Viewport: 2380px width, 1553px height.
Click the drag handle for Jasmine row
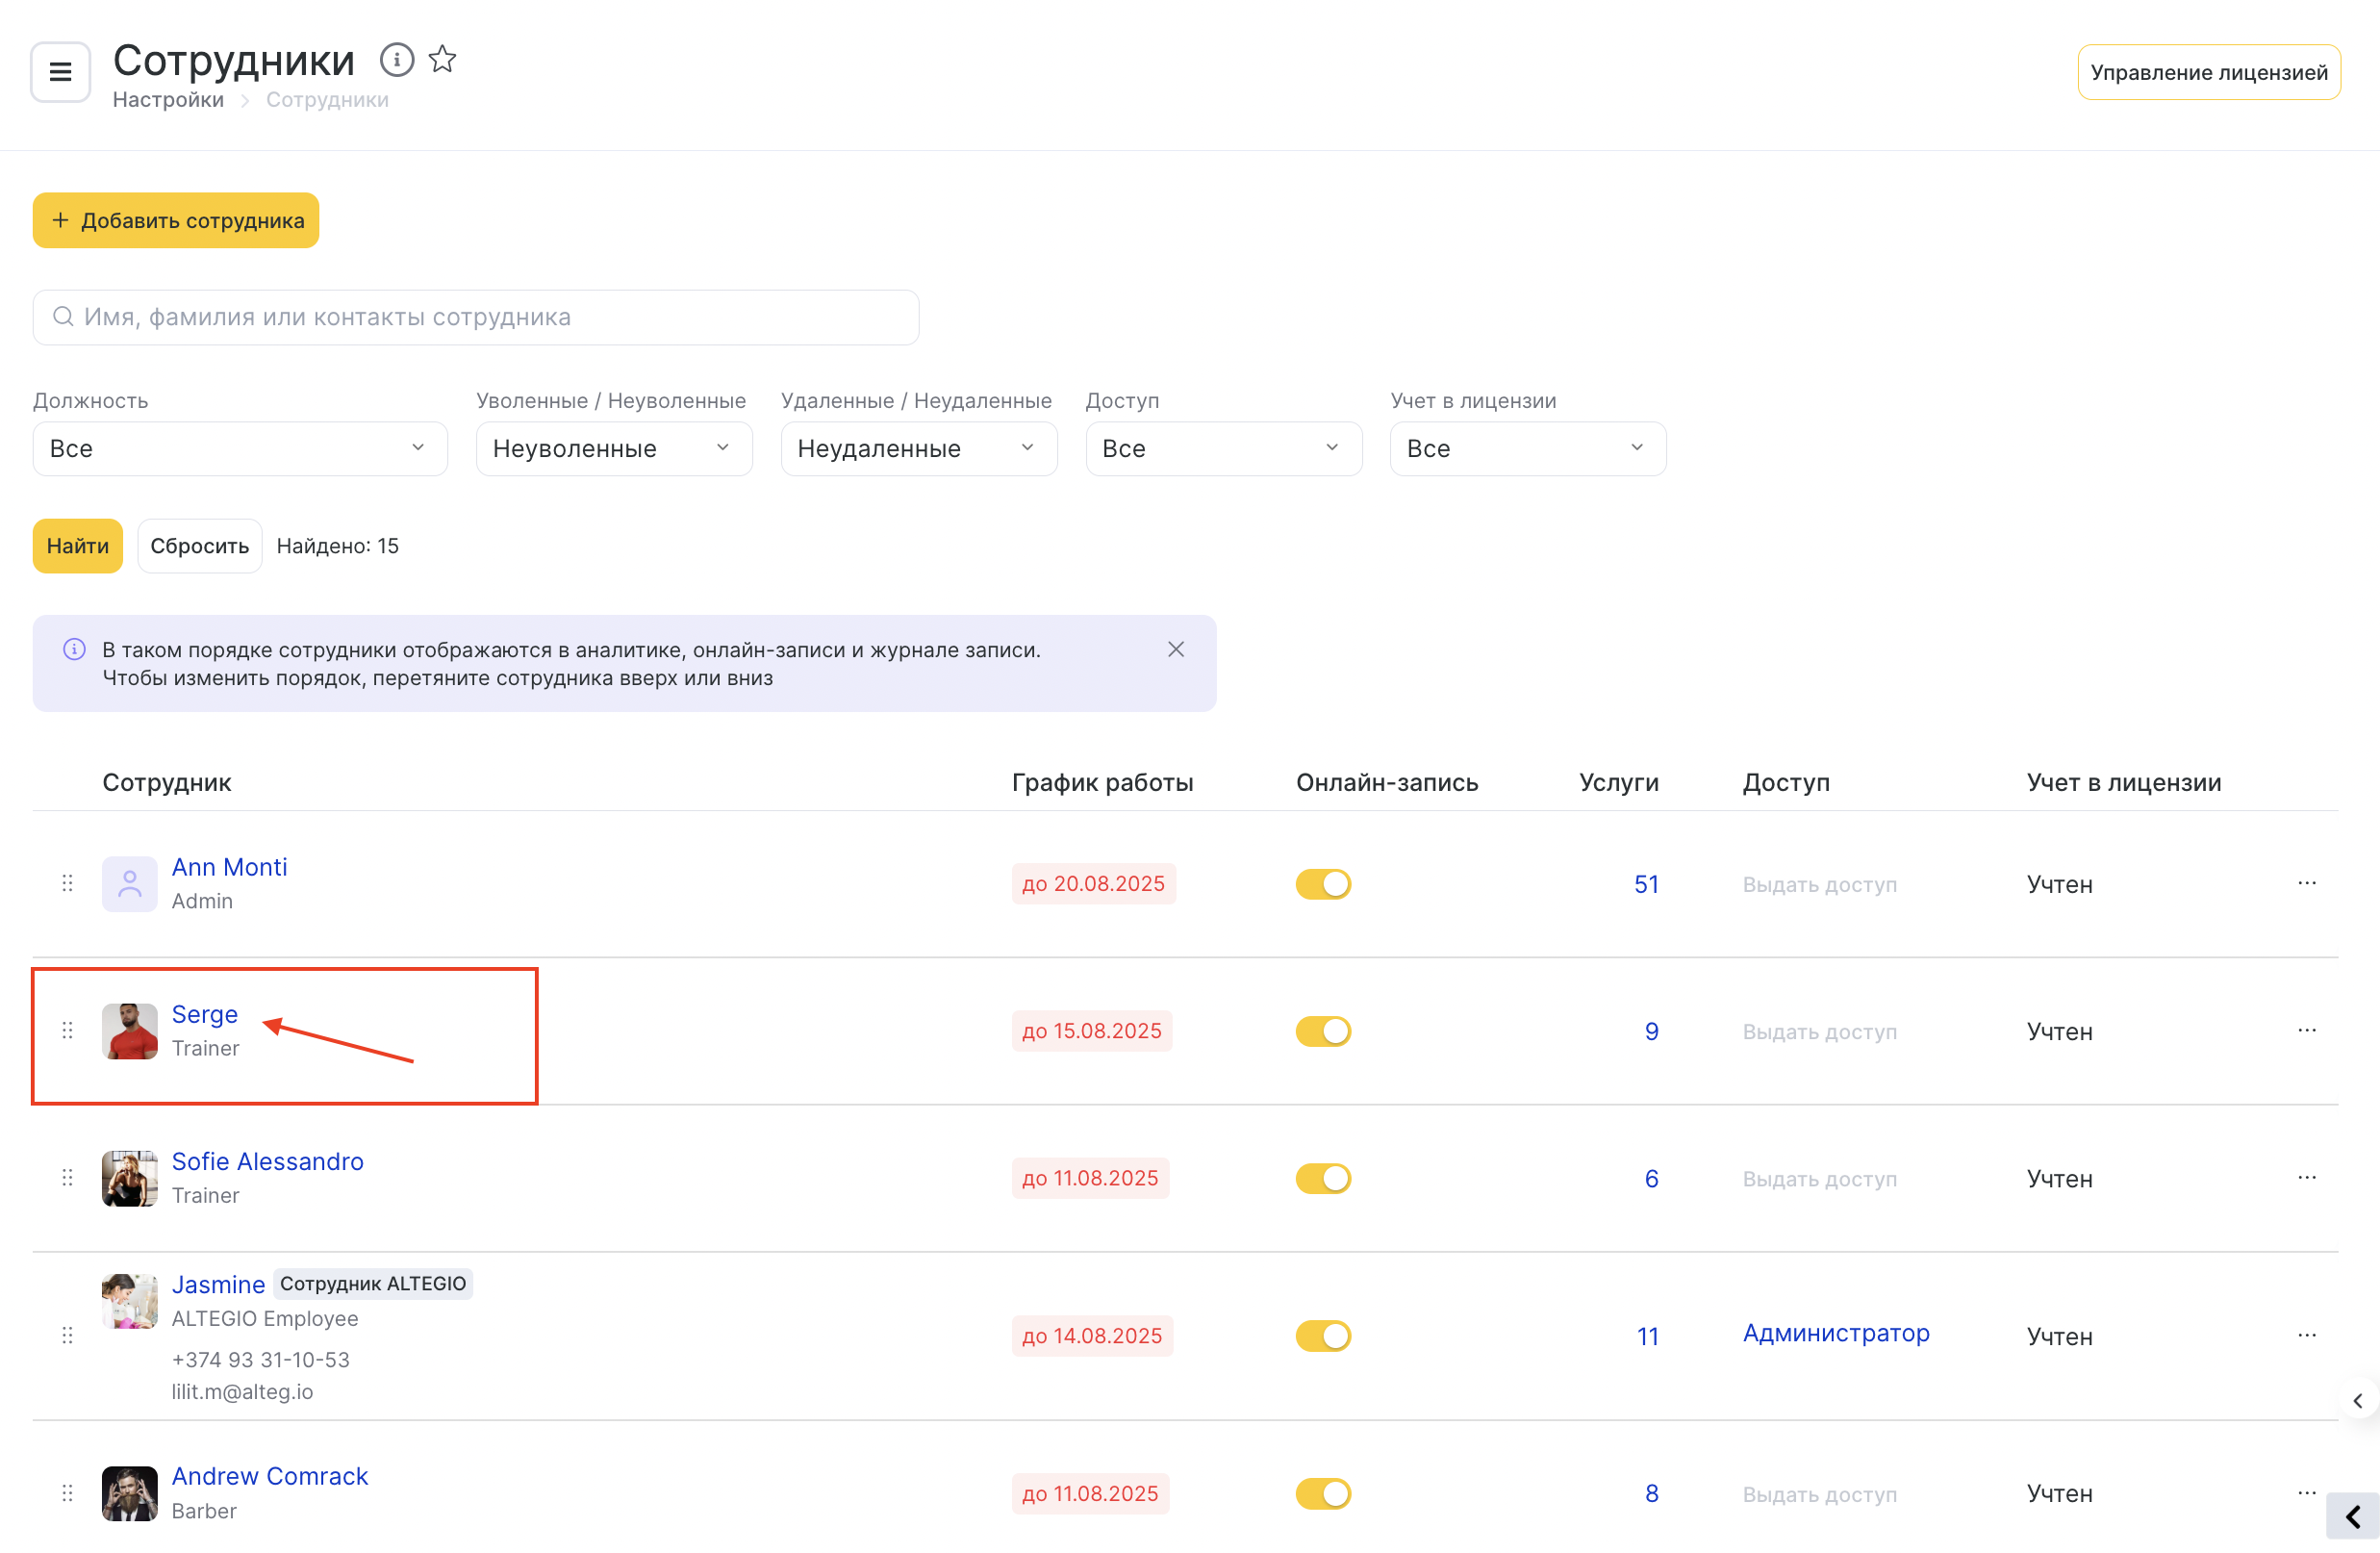(67, 1335)
